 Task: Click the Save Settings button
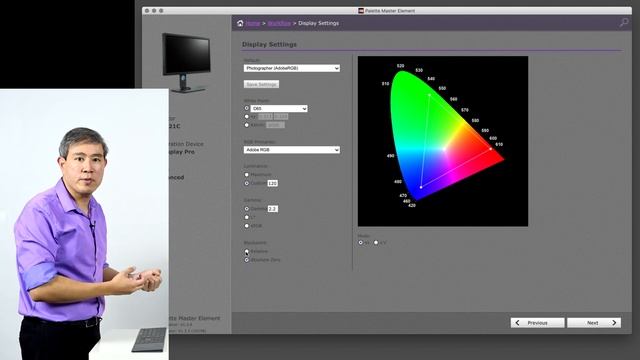pos(262,84)
